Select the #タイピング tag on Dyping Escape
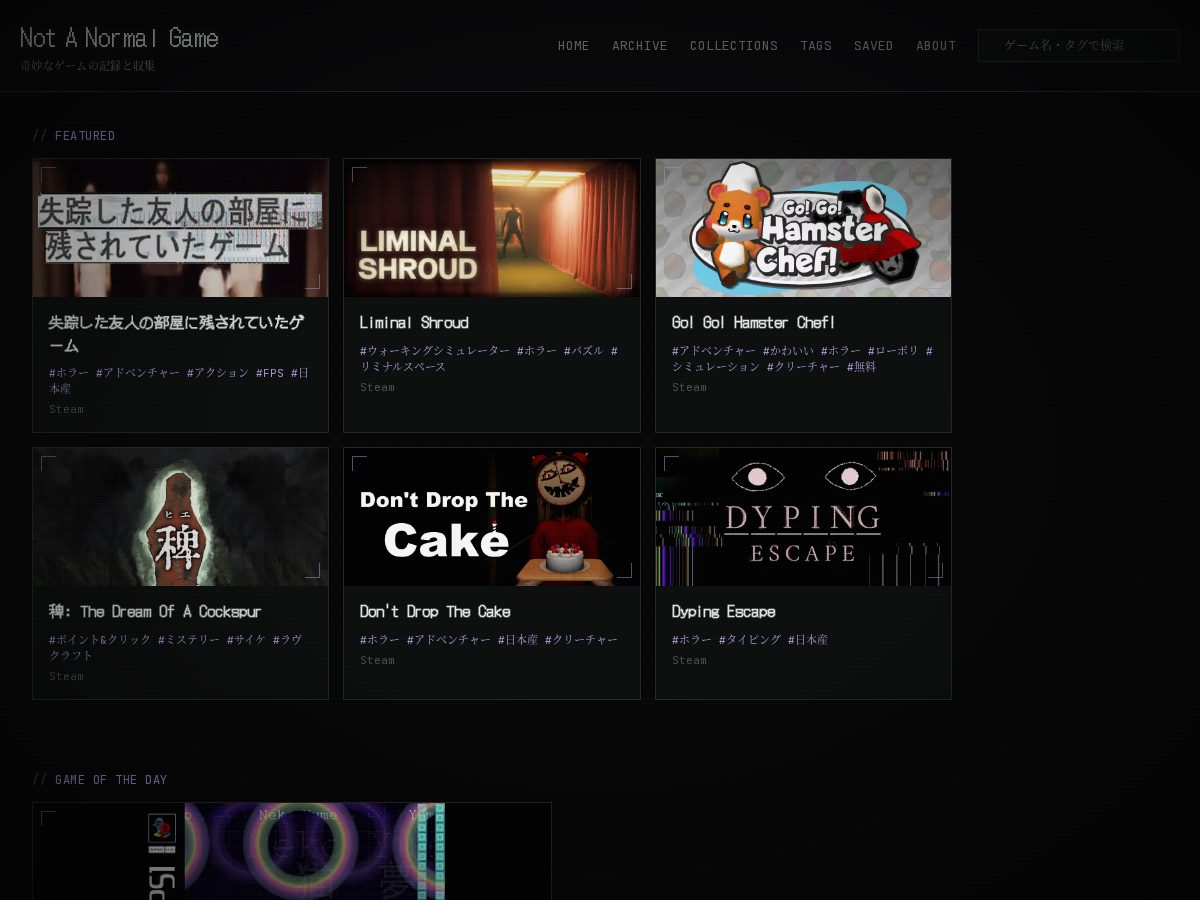The image size is (1200, 900). tap(750, 640)
